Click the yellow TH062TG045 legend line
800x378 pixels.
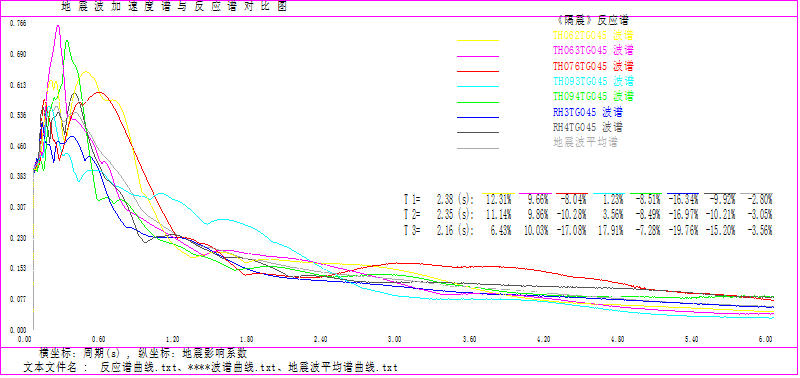[478, 40]
